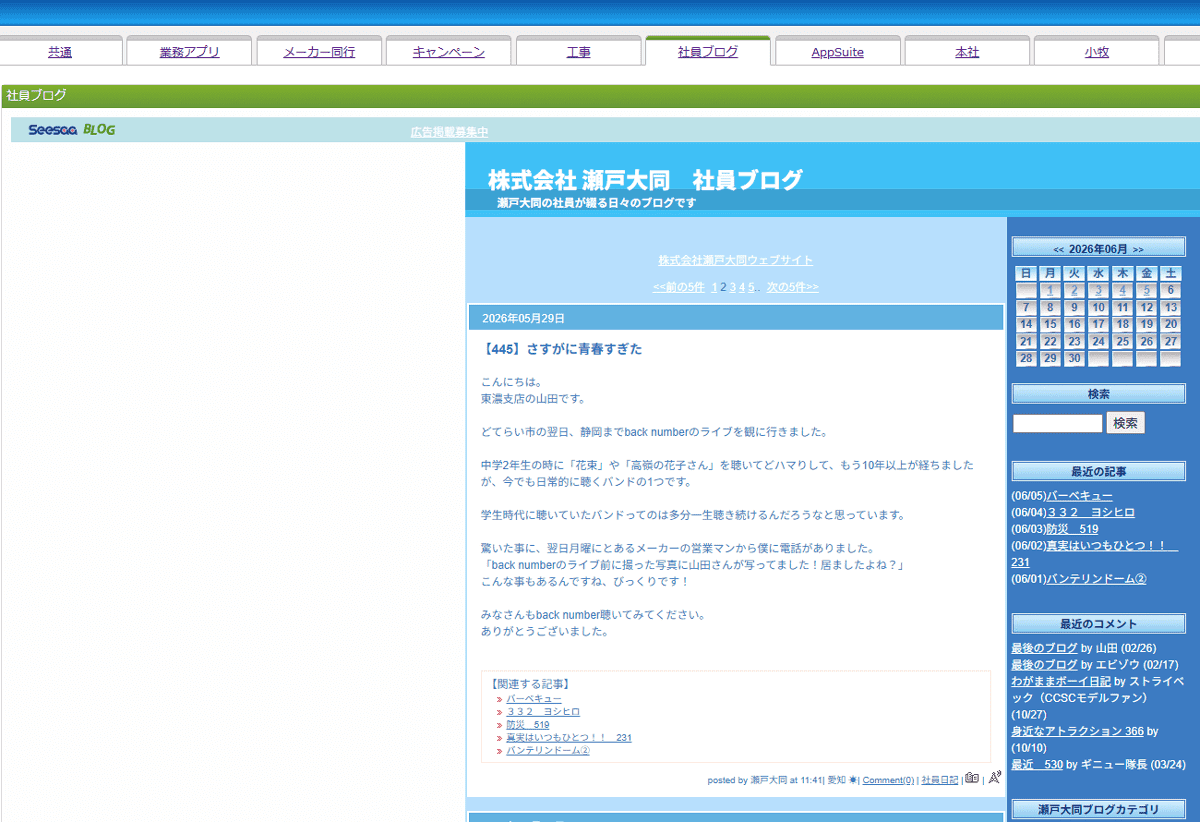
Task: Open 身近なアトラクション 366 comment link
Action: point(1077,731)
